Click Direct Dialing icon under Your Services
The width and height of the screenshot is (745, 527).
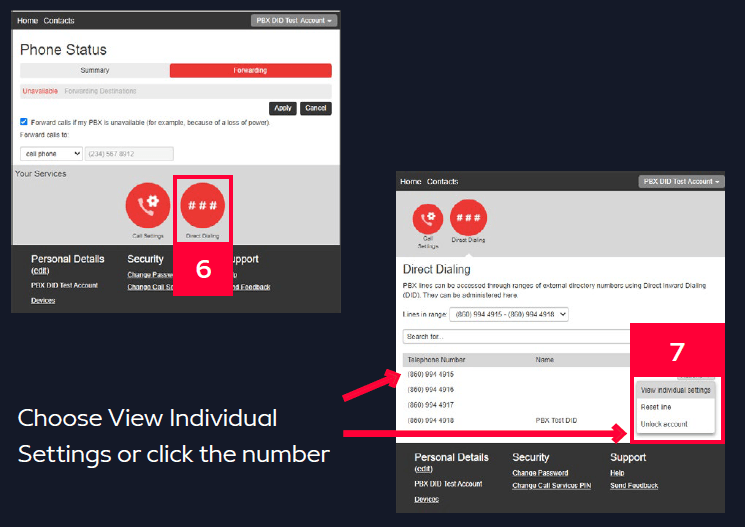(203, 206)
